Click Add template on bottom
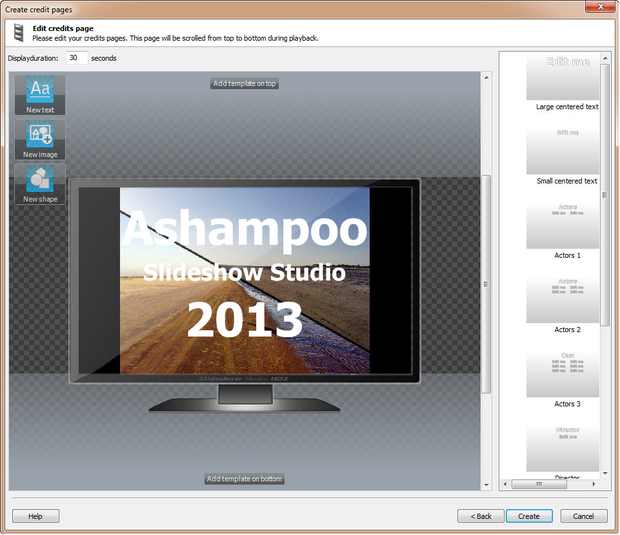The image size is (620, 535). [245, 479]
